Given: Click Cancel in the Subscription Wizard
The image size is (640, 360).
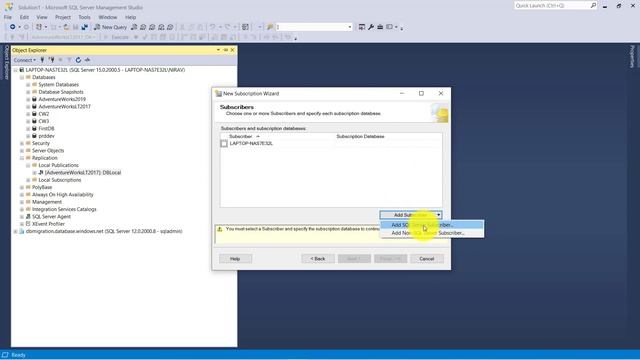Looking at the screenshot, I should click(x=427, y=259).
